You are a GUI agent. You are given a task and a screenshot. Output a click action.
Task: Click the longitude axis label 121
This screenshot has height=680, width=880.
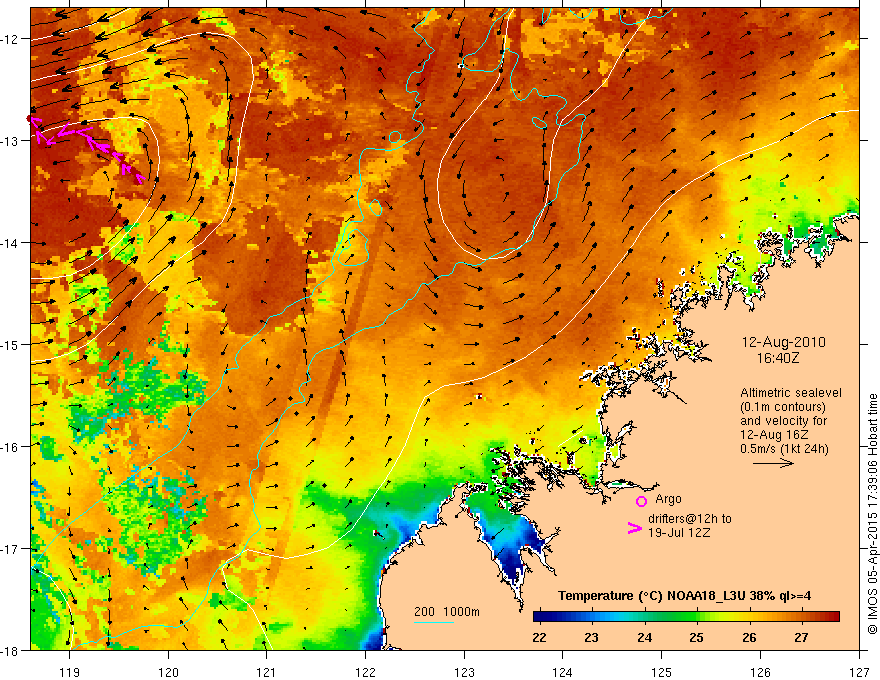coord(267,672)
